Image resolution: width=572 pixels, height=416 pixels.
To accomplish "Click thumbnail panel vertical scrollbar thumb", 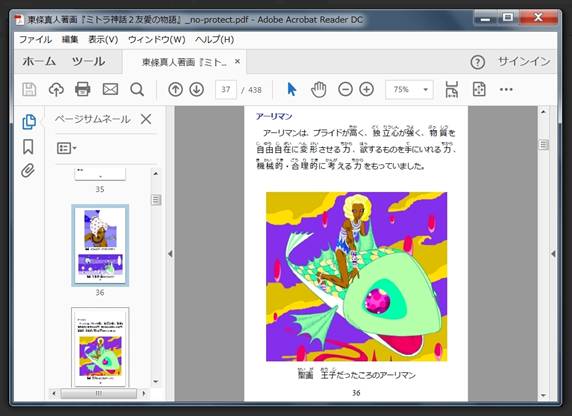I will (x=156, y=200).
